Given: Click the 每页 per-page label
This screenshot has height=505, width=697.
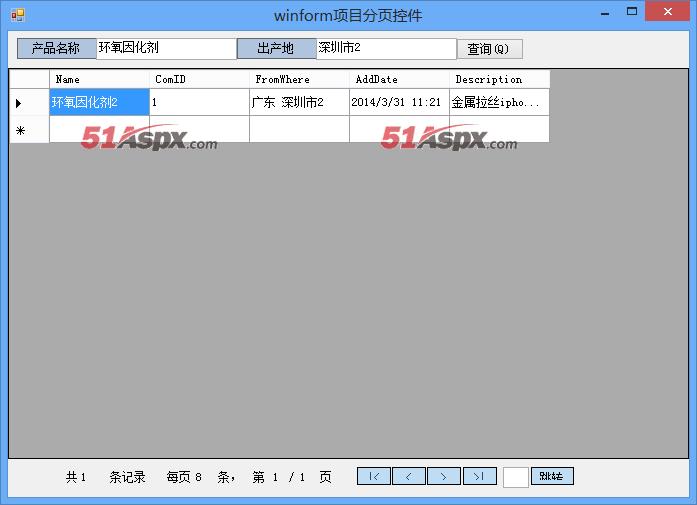Looking at the screenshot, I should pos(178,477).
